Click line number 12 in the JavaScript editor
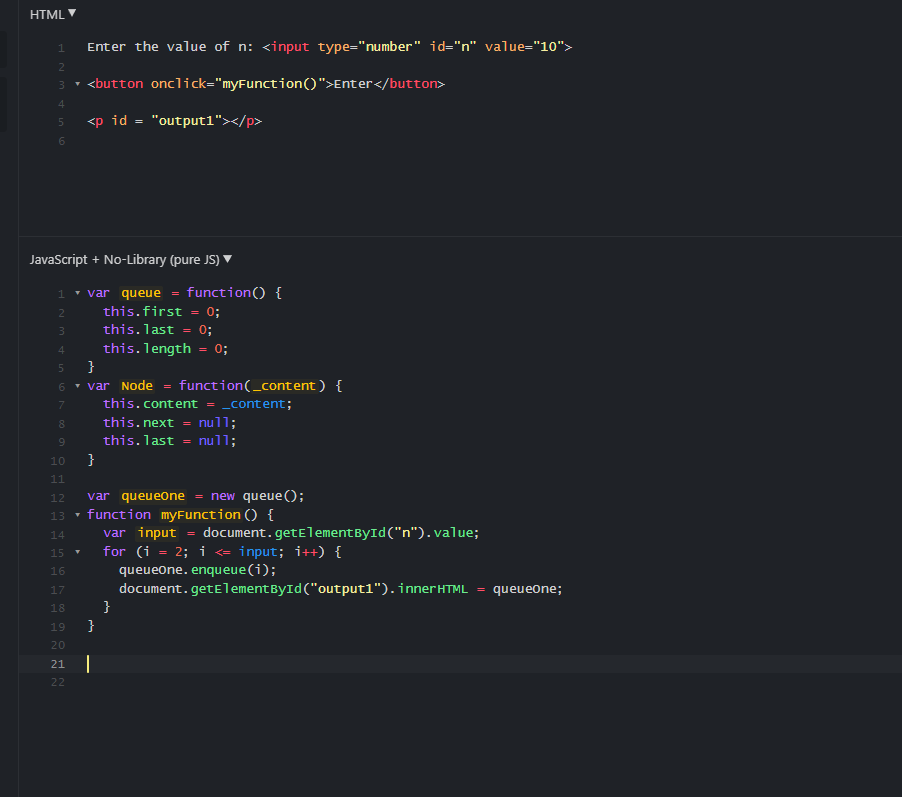Screen dimensions: 902x797 (x=57, y=496)
